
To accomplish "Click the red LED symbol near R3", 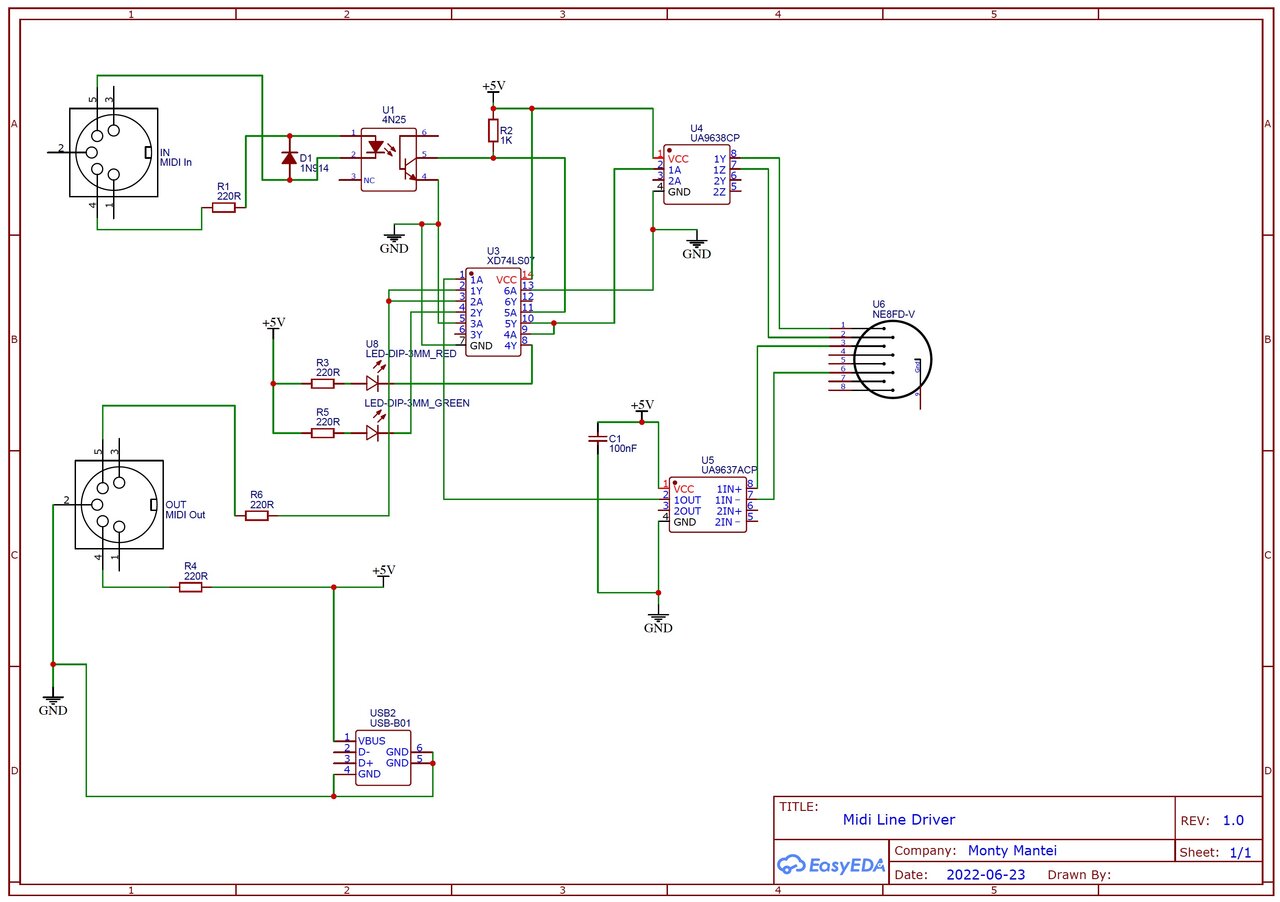I will [x=373, y=382].
